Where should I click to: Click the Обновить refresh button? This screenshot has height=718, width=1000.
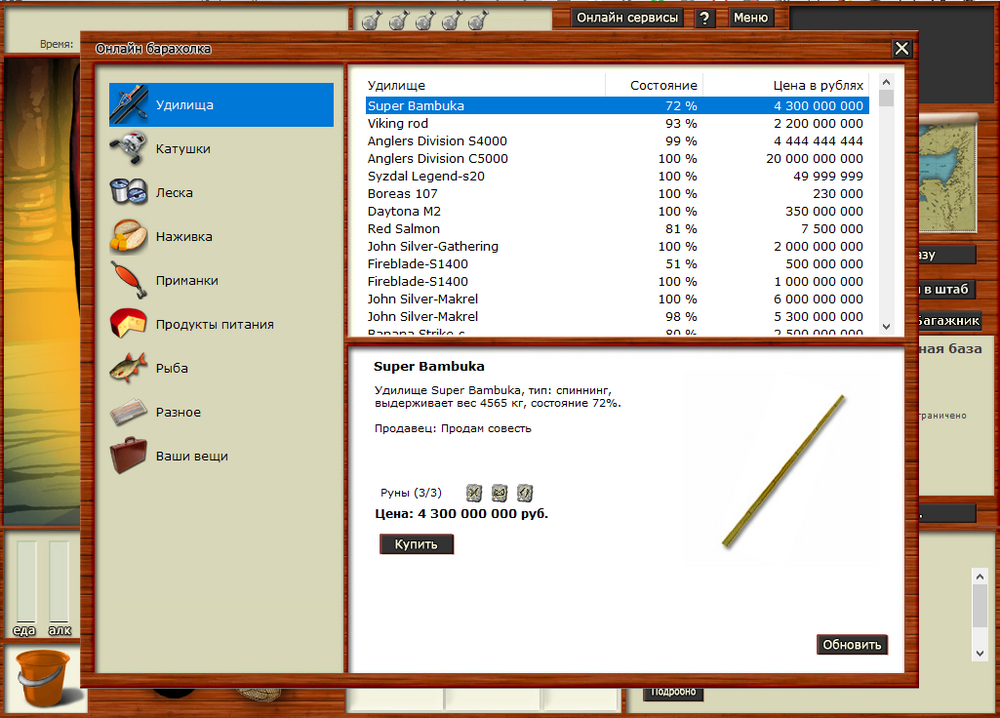[x=852, y=645]
